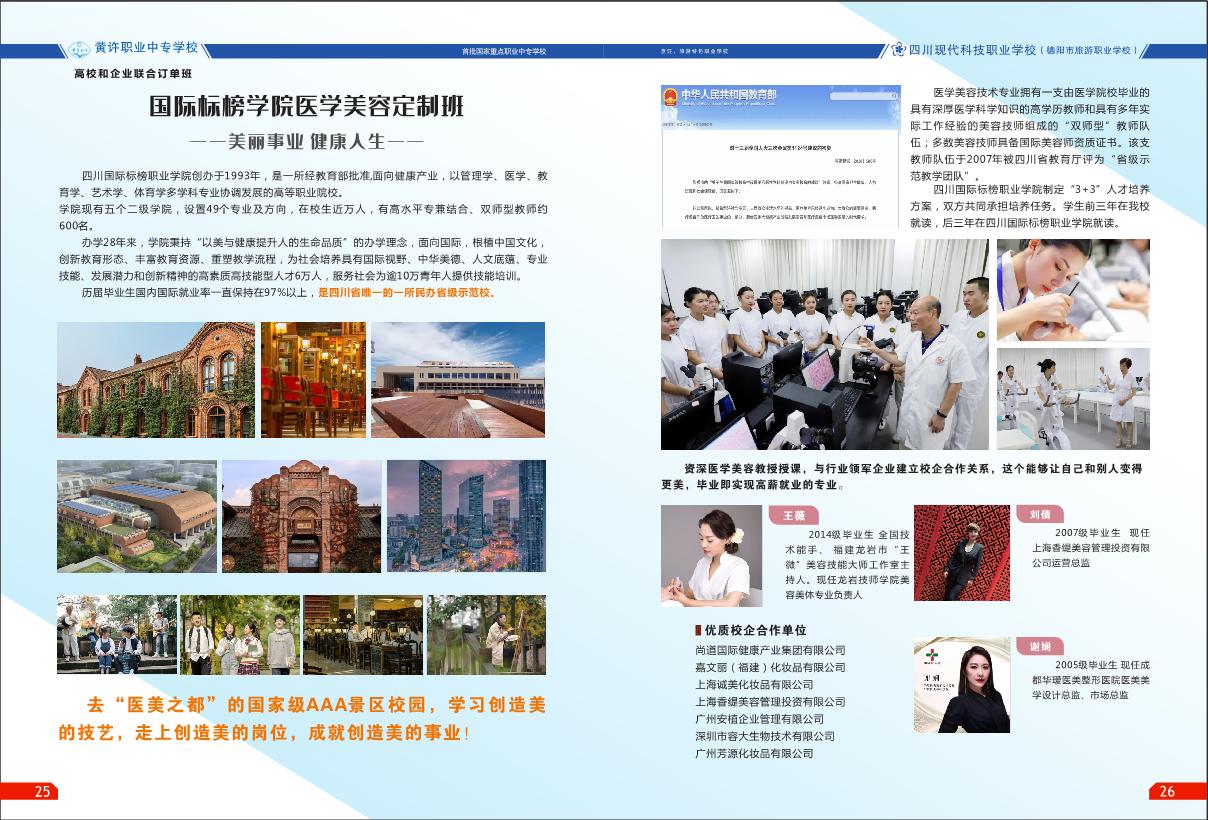Image resolution: width=1208 pixels, height=820 pixels.
Task: Open the 教育部 website screenshot
Action: [778, 157]
